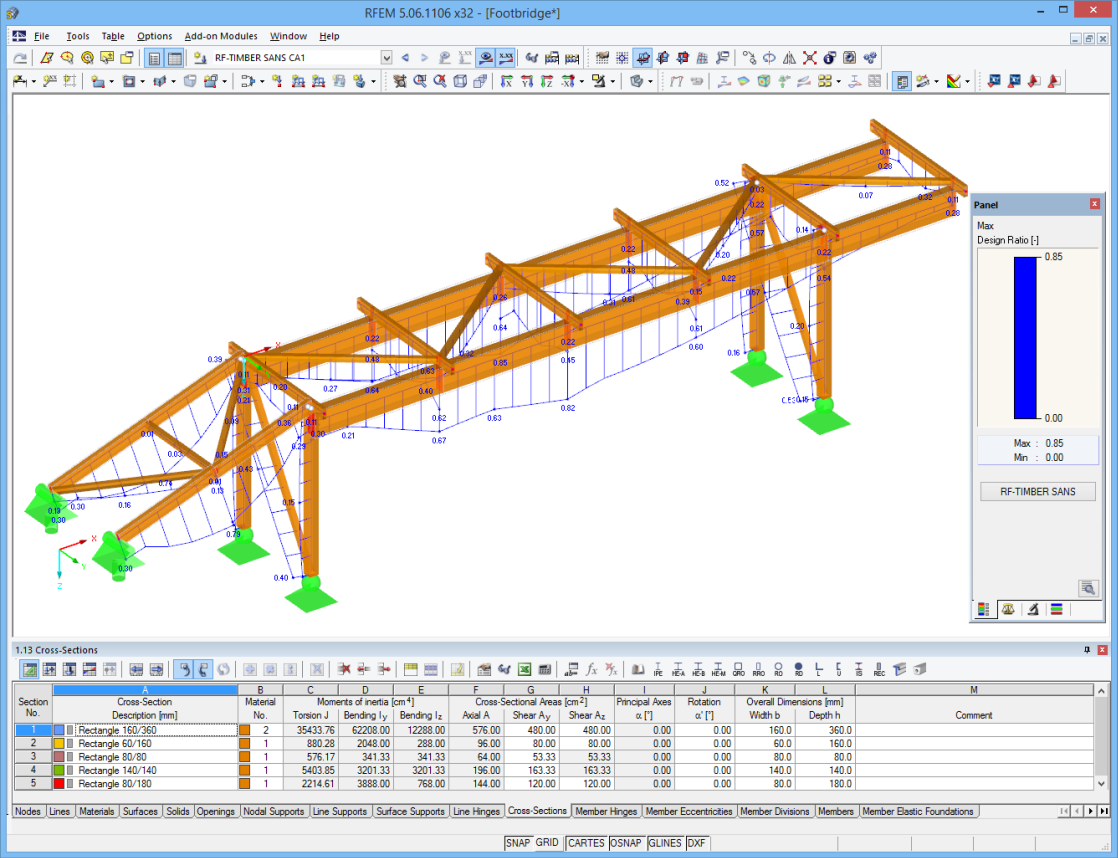This screenshot has height=858, width=1118.
Task: Open the color assignment dropdown in the toolbar
Action: point(965,83)
